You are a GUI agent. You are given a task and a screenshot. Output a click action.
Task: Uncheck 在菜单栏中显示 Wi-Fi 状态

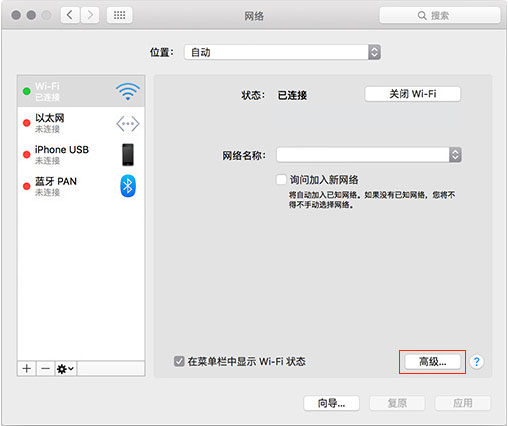(x=179, y=361)
